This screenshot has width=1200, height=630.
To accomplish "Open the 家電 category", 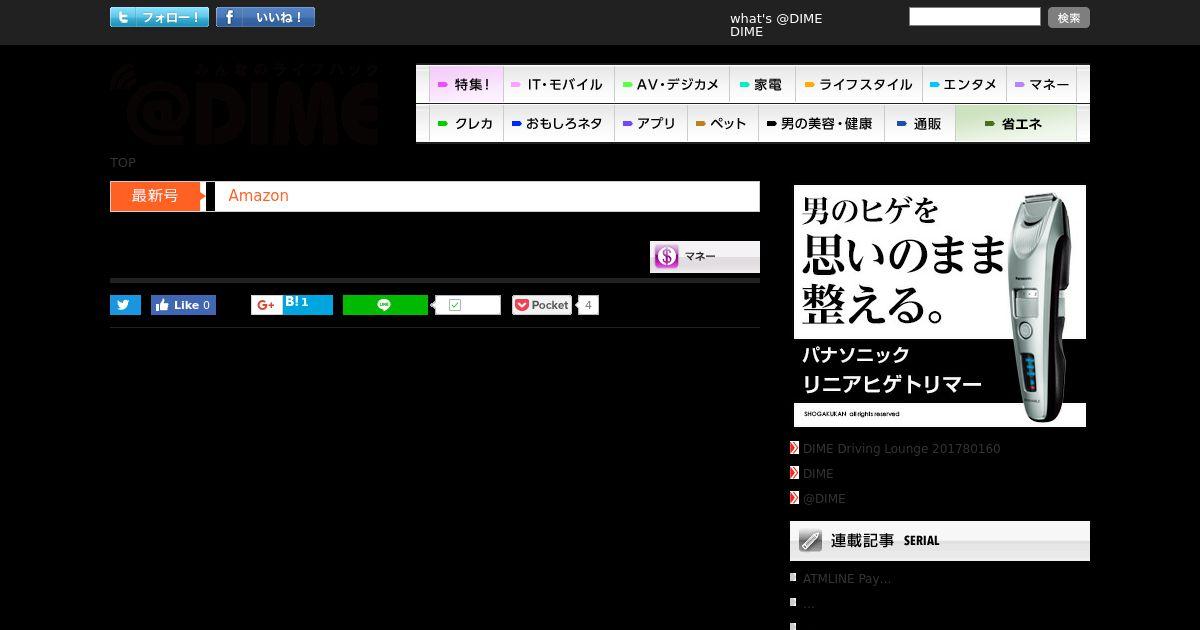I will tap(762, 85).
